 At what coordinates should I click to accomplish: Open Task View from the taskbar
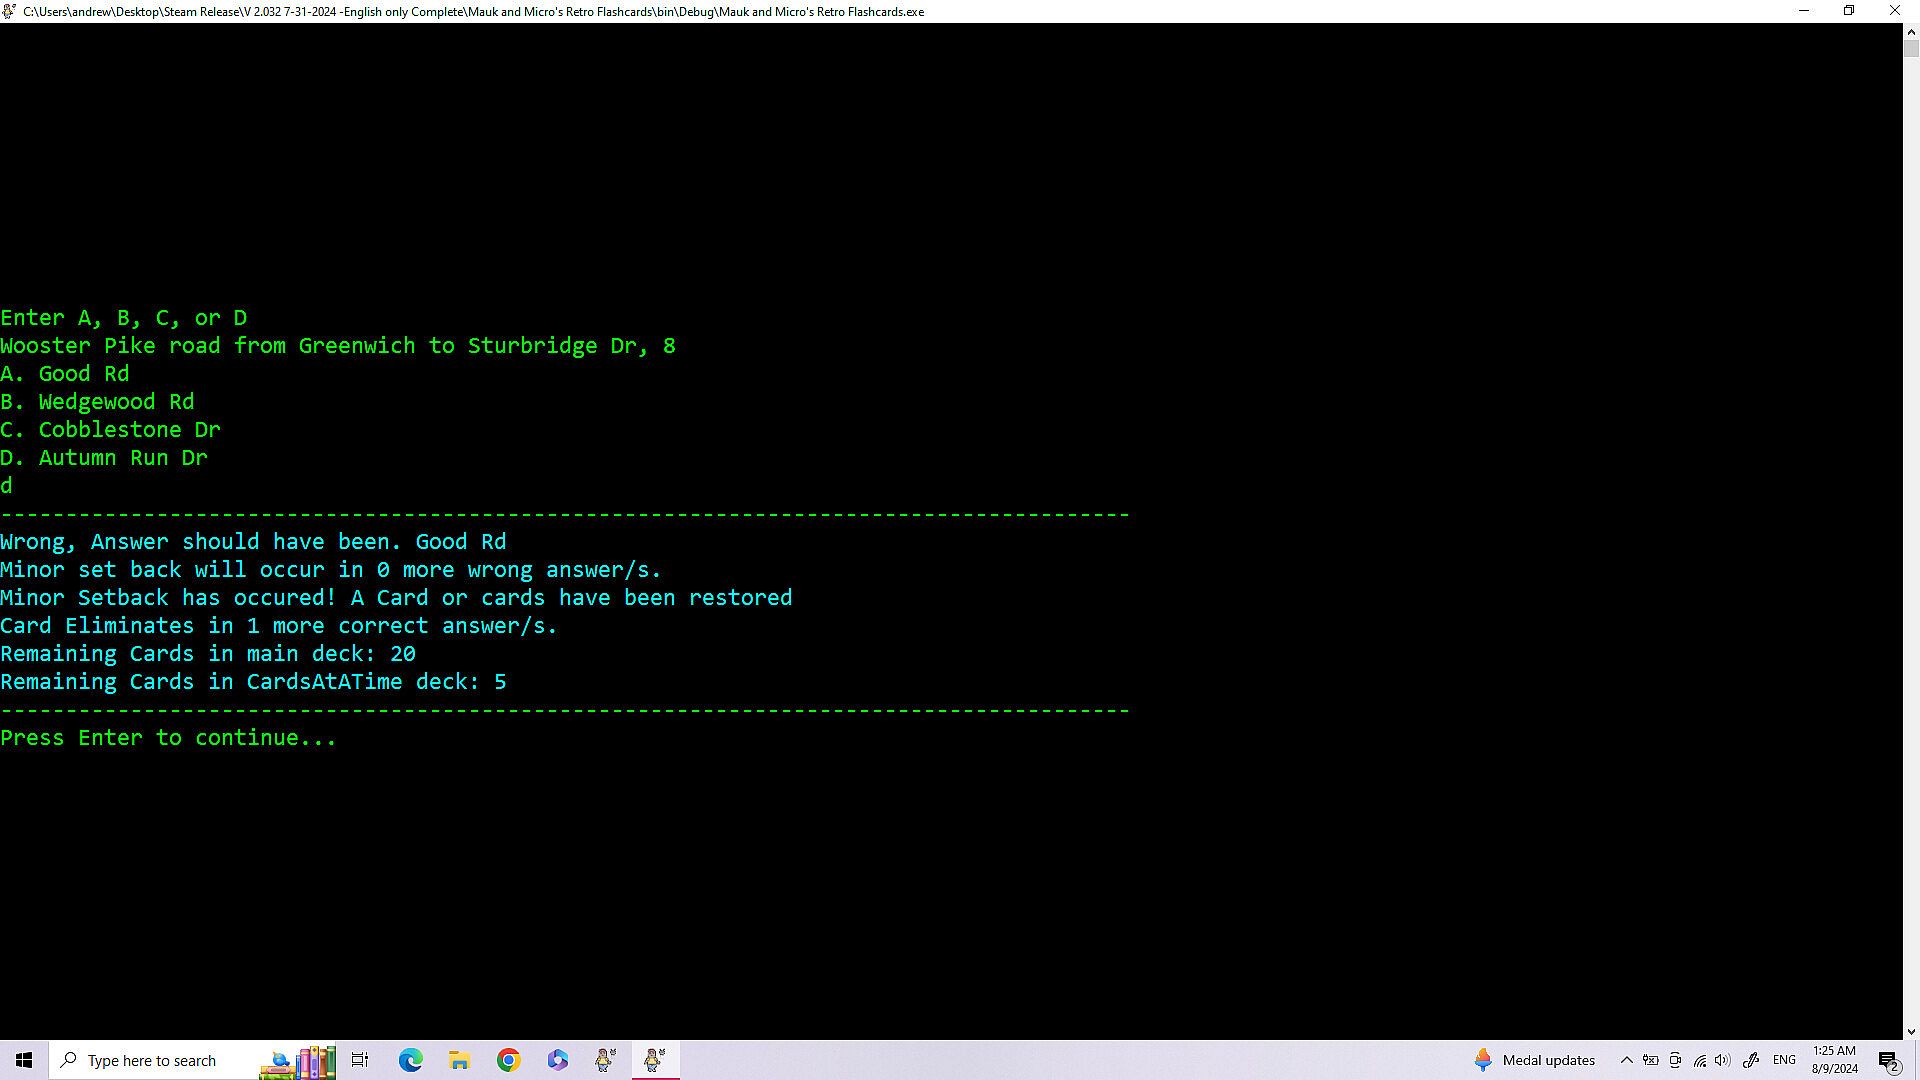(x=360, y=1060)
